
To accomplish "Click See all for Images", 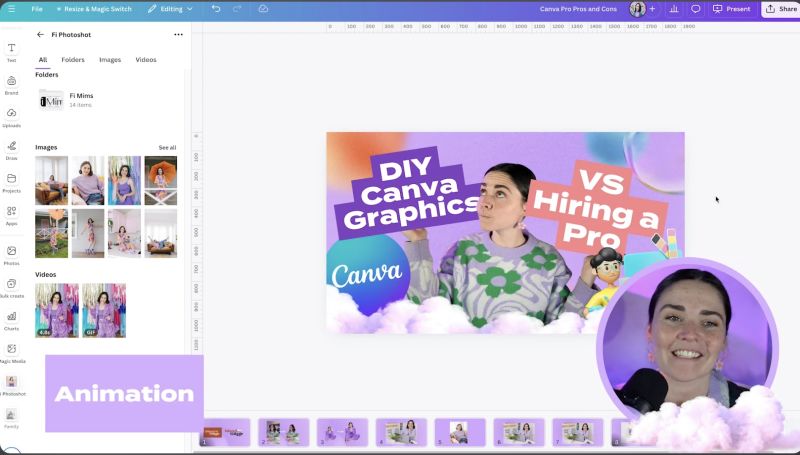I will click(167, 147).
